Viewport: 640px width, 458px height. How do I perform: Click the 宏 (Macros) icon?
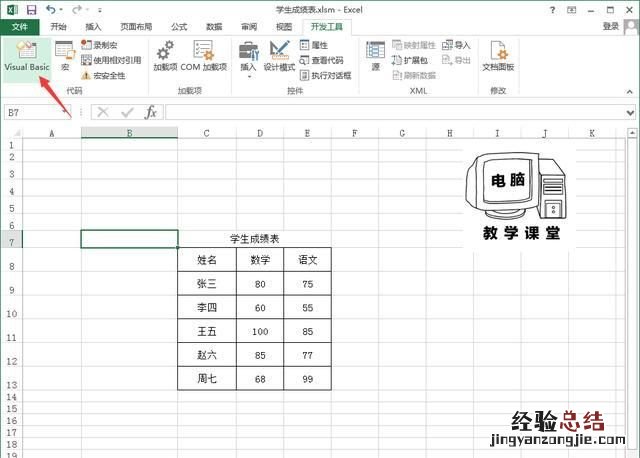[x=65, y=56]
